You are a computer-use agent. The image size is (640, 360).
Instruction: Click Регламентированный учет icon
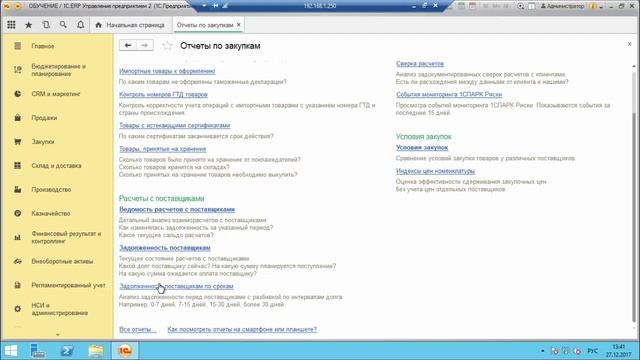(x=18, y=285)
